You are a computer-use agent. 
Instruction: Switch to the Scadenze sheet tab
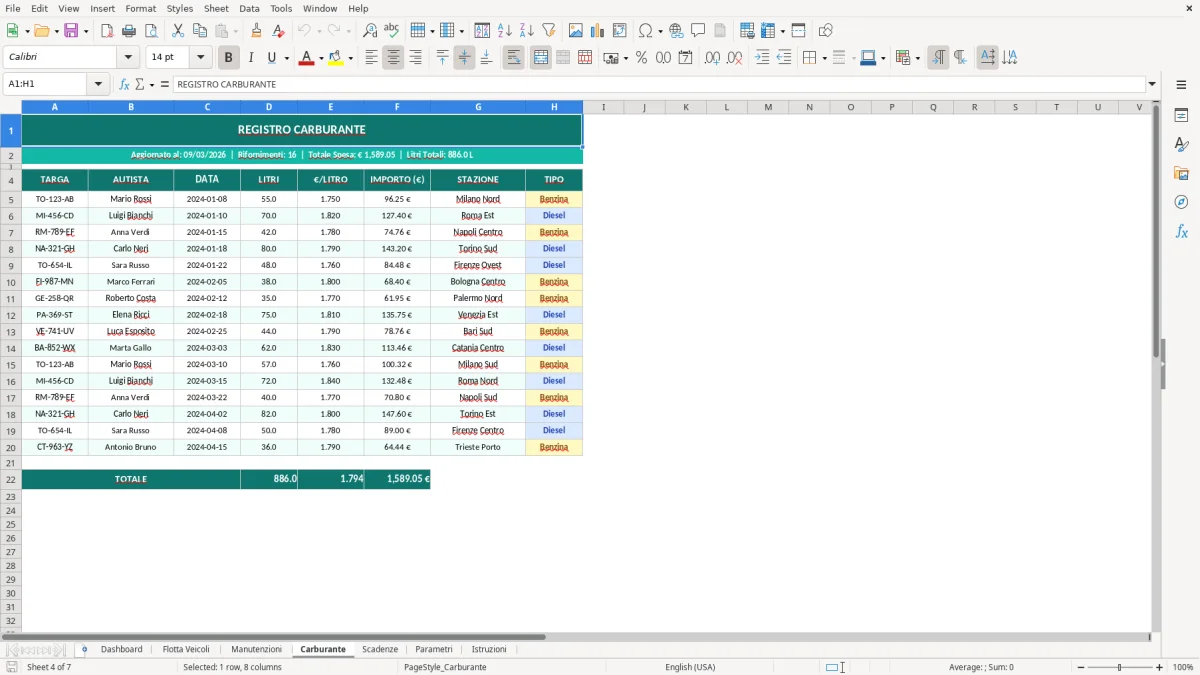pos(380,650)
